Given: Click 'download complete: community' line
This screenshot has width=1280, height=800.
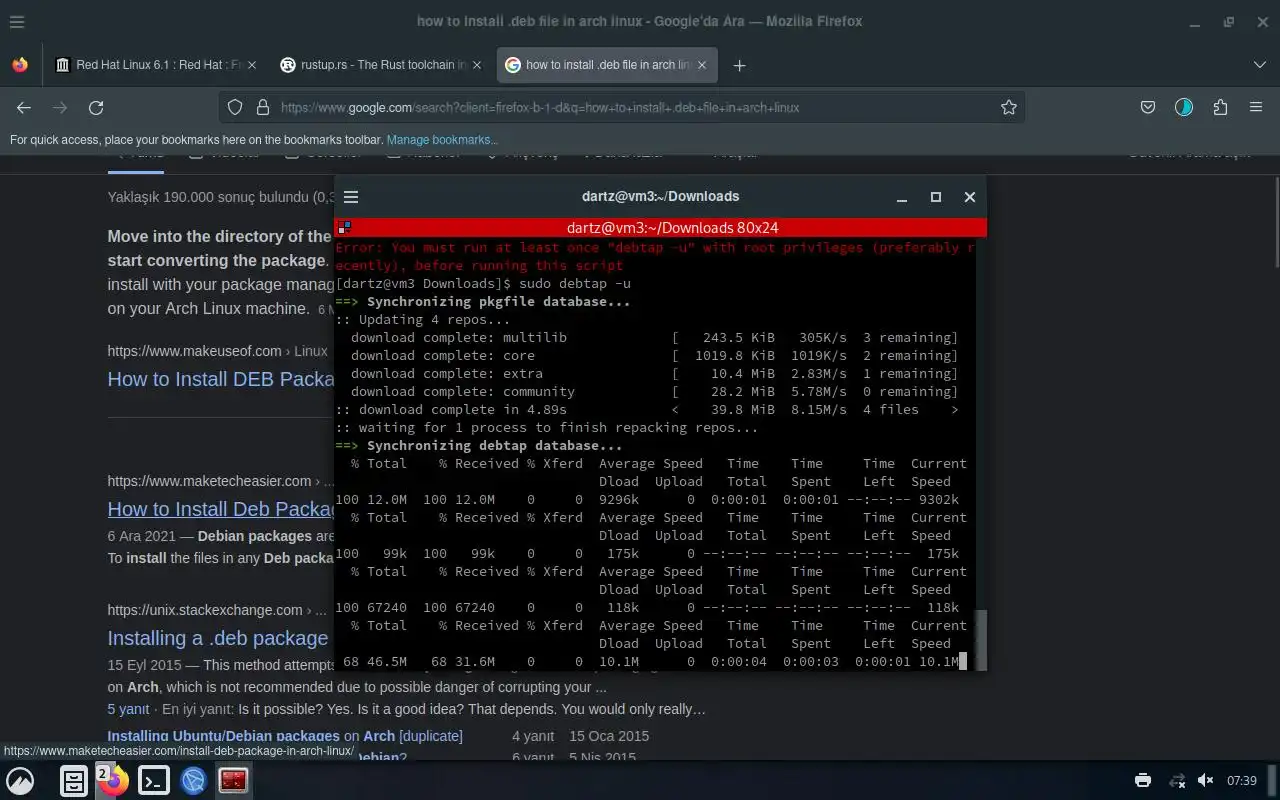Looking at the screenshot, I should [x=463, y=392].
